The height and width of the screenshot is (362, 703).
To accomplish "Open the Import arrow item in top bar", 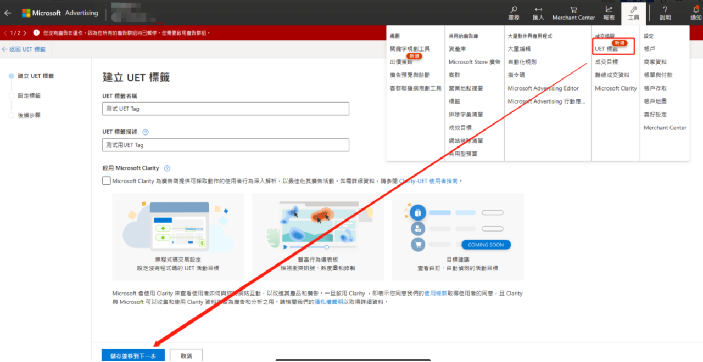I will click(x=538, y=13).
